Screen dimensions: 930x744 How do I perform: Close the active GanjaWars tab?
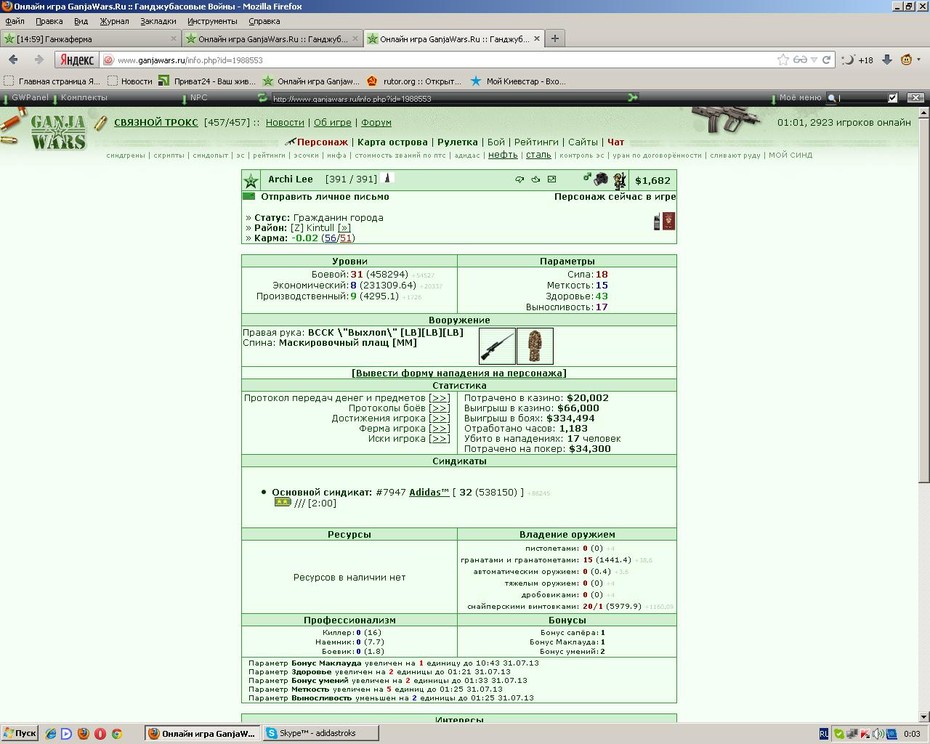536,39
